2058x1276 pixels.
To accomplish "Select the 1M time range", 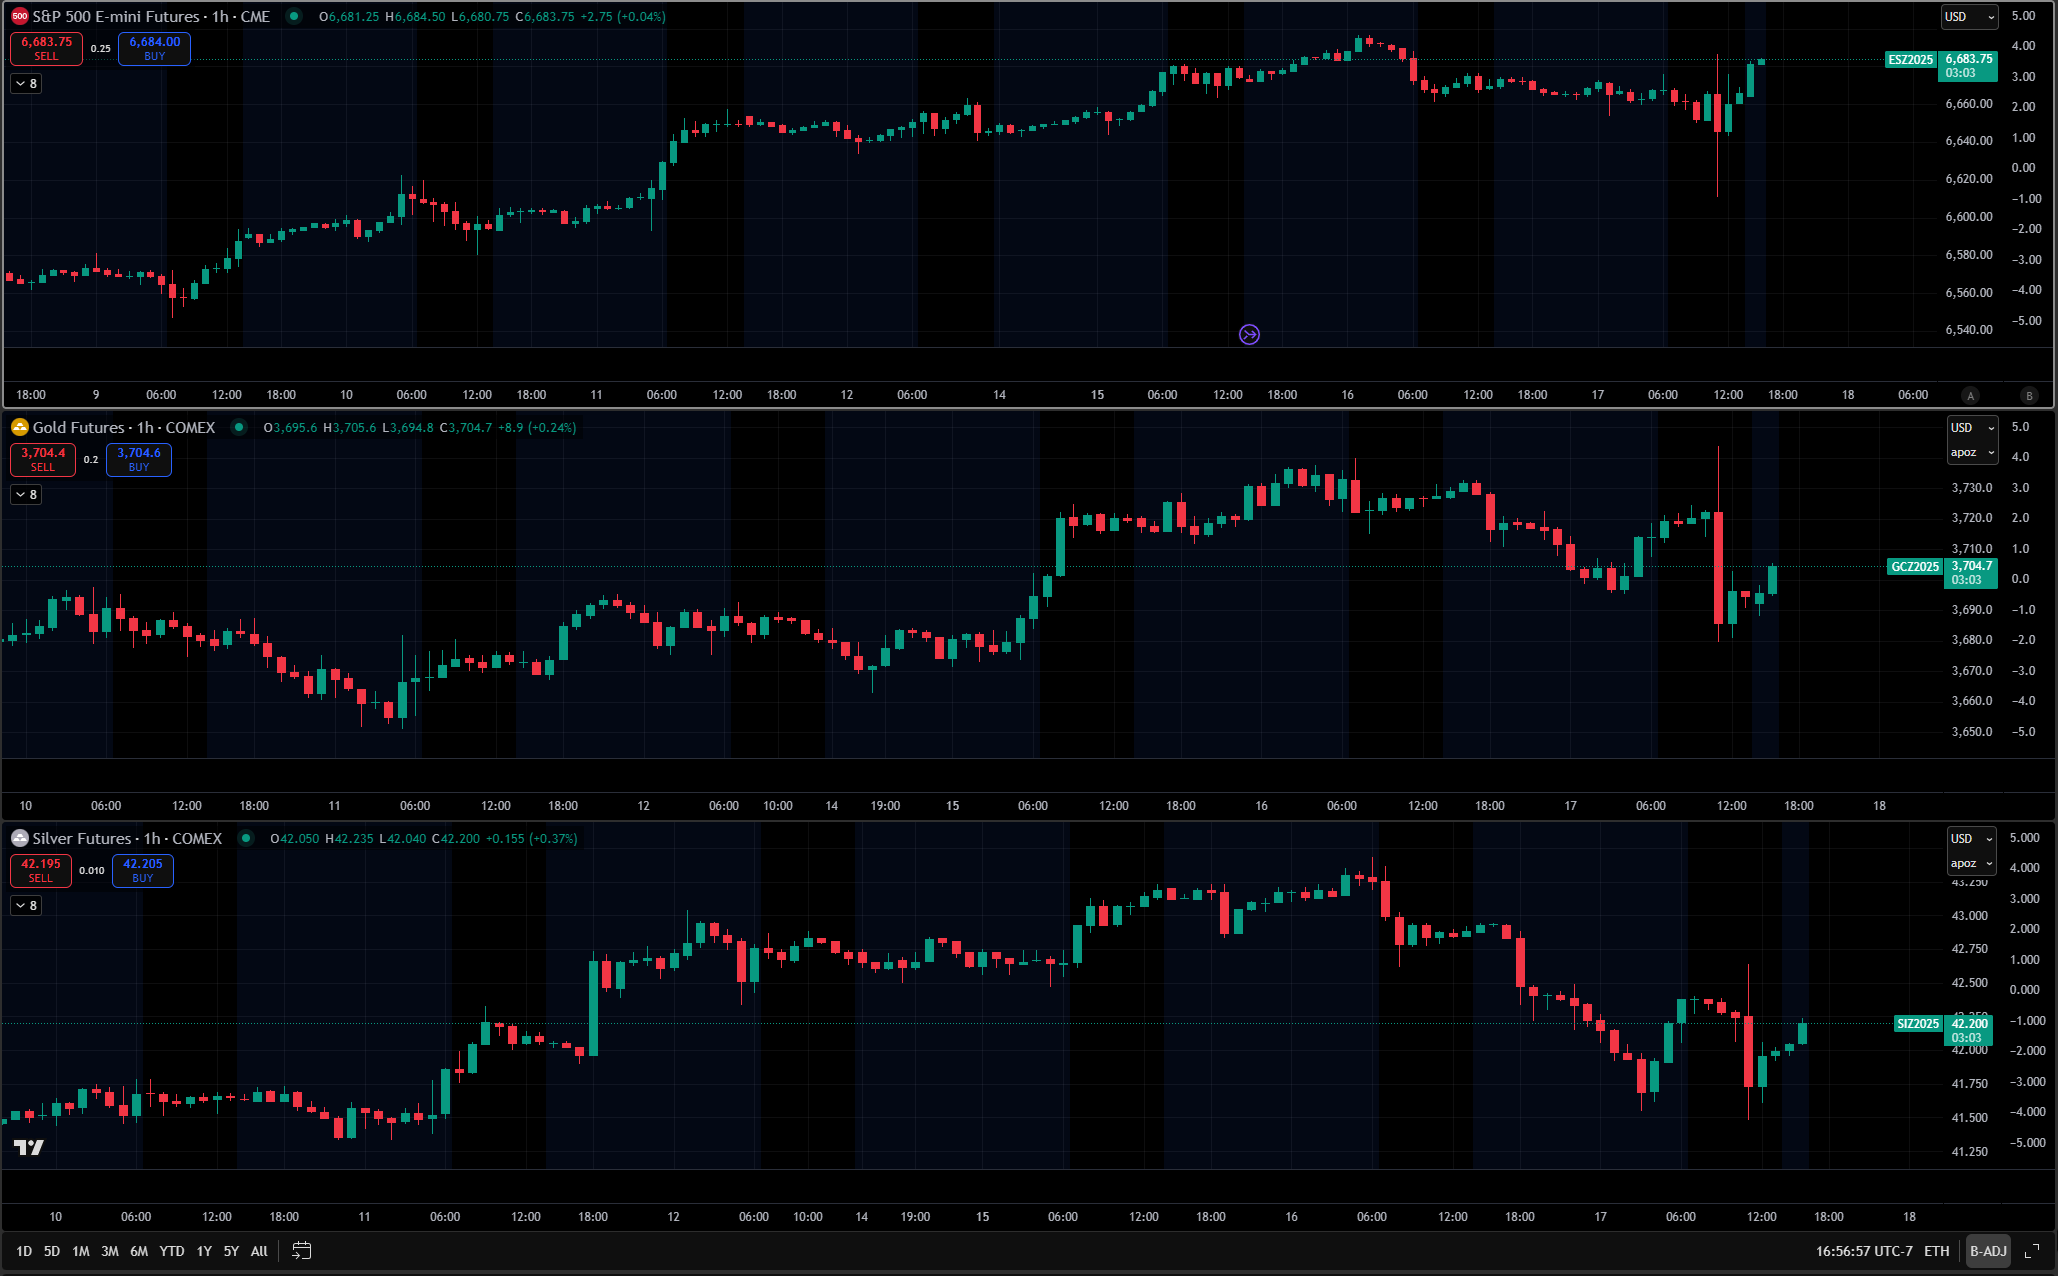I will coord(81,1251).
